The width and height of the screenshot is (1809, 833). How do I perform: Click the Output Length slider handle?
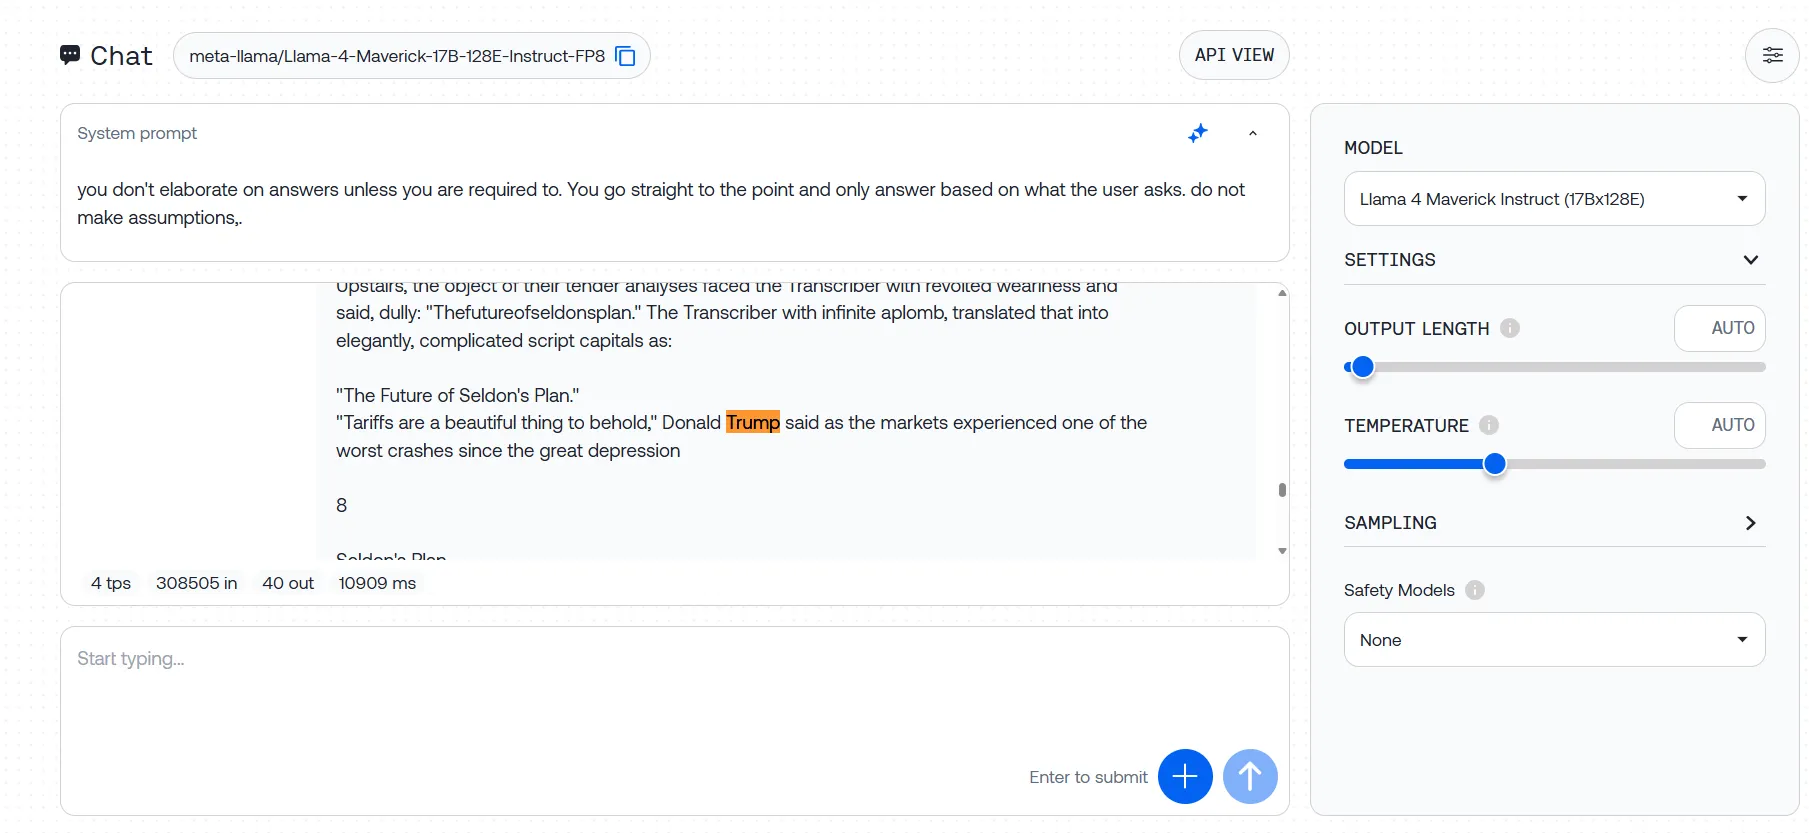click(1362, 367)
